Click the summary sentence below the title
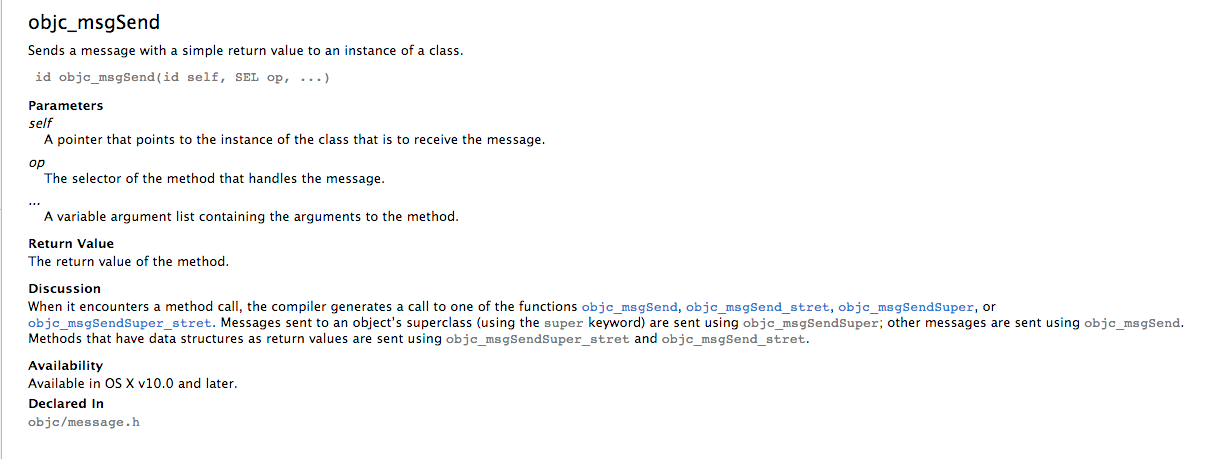The image size is (1212, 459). point(245,51)
